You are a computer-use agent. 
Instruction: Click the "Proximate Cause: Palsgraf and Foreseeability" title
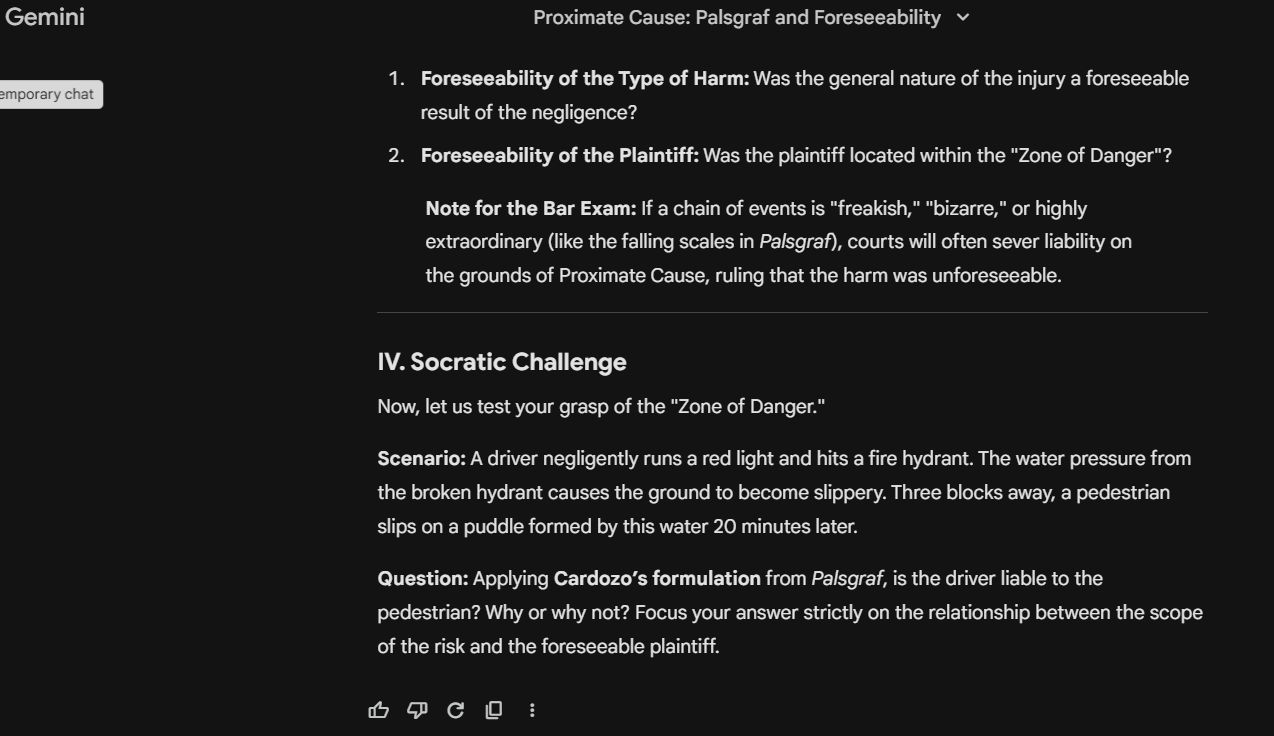click(736, 17)
